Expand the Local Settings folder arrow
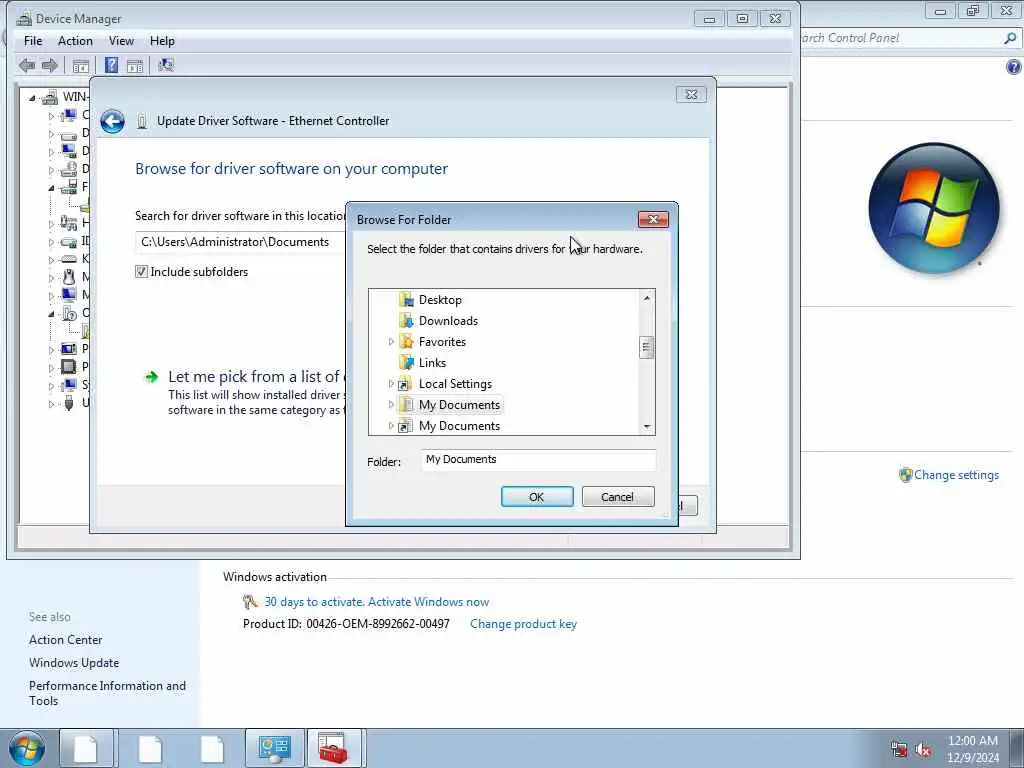The image size is (1024, 768). (x=391, y=384)
